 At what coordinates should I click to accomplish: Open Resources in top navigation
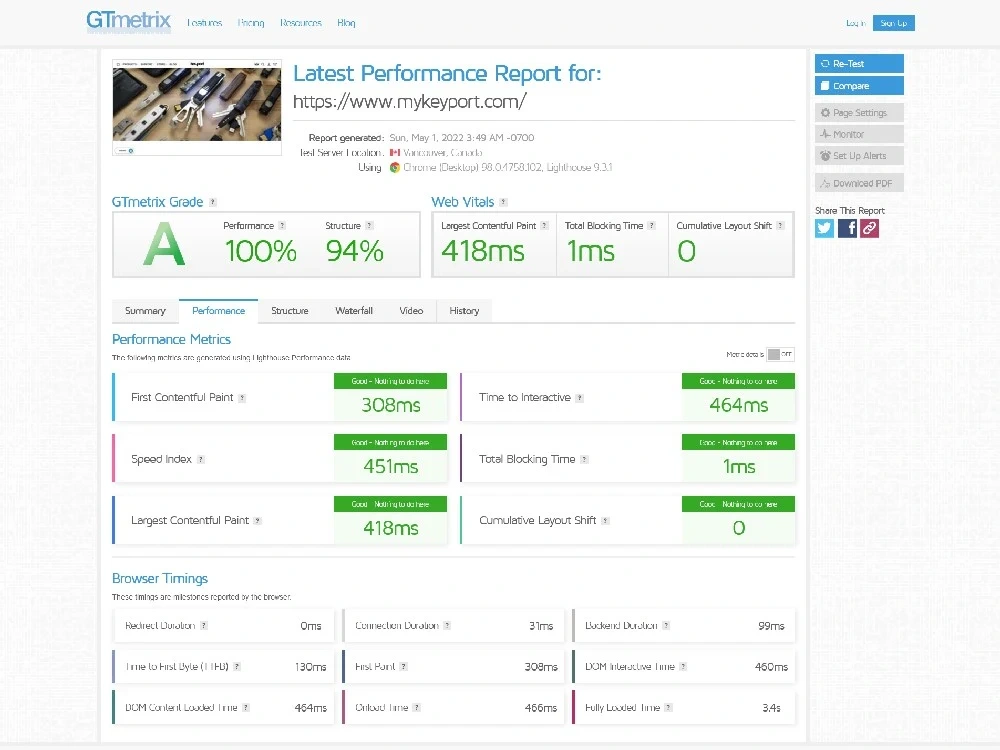click(x=301, y=23)
